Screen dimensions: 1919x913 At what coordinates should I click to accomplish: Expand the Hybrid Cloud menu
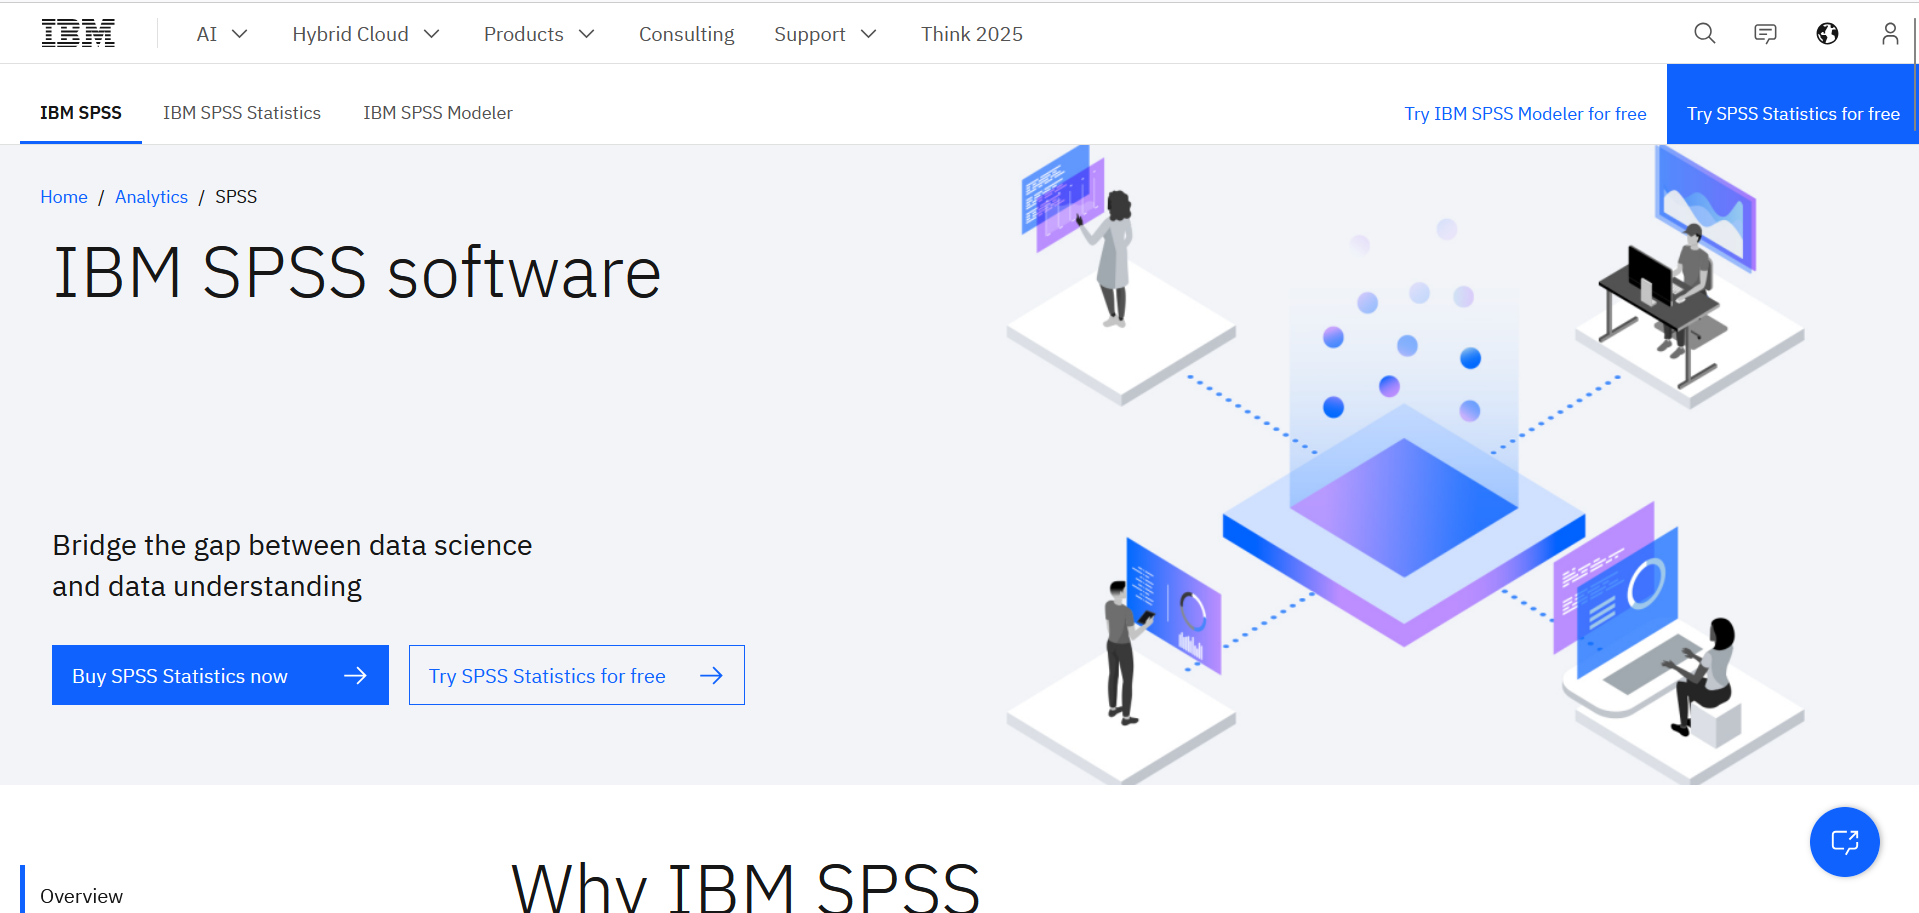366,34
